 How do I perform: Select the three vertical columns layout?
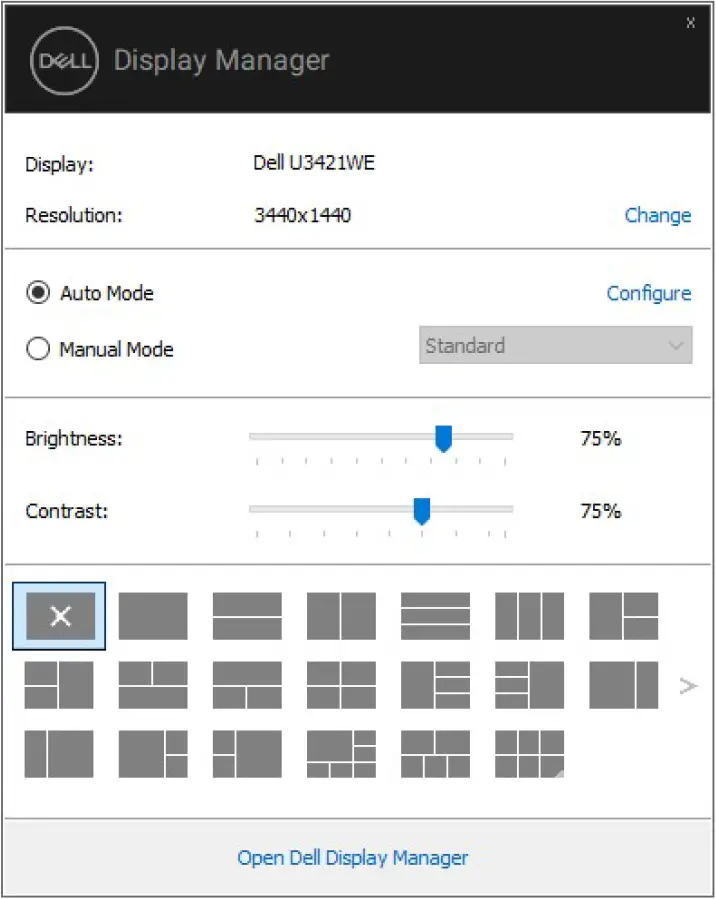click(529, 617)
